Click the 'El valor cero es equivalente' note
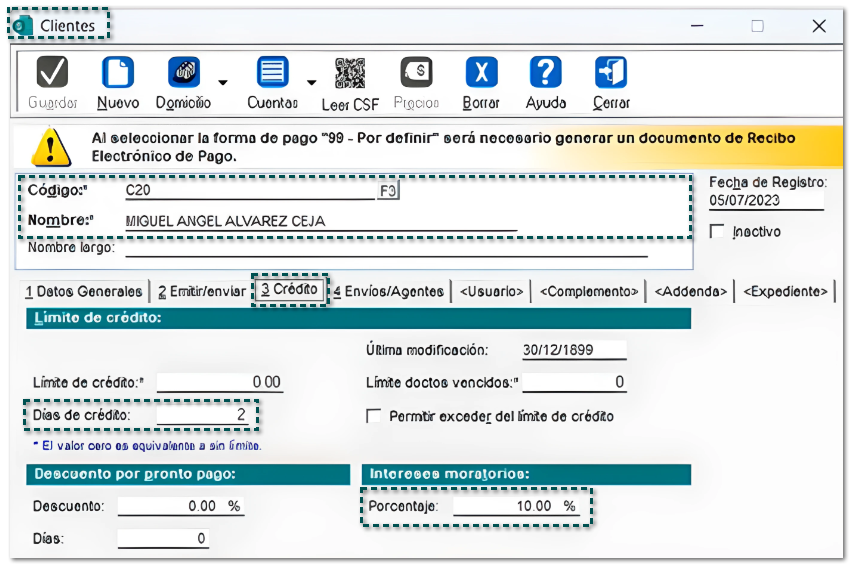This screenshot has width=852, height=567. (x=147, y=446)
